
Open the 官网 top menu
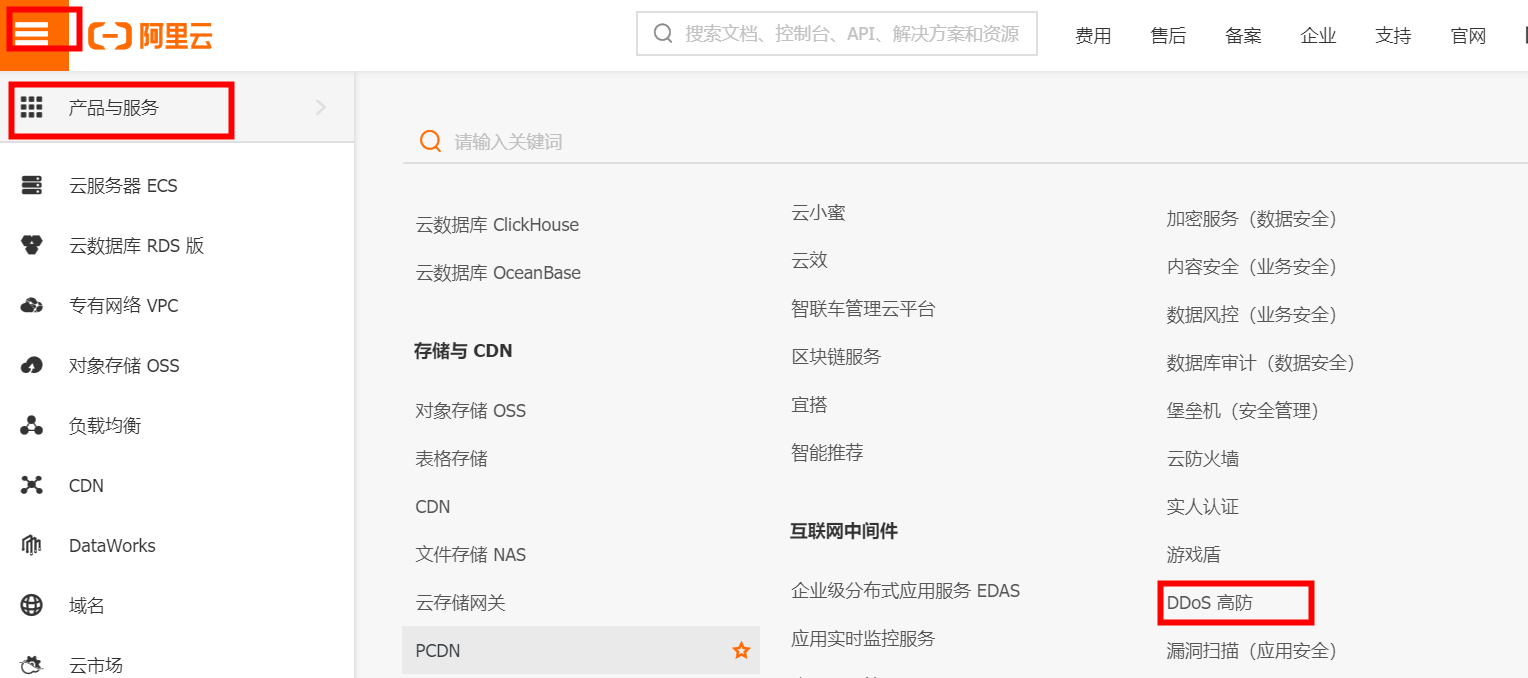coord(1468,36)
